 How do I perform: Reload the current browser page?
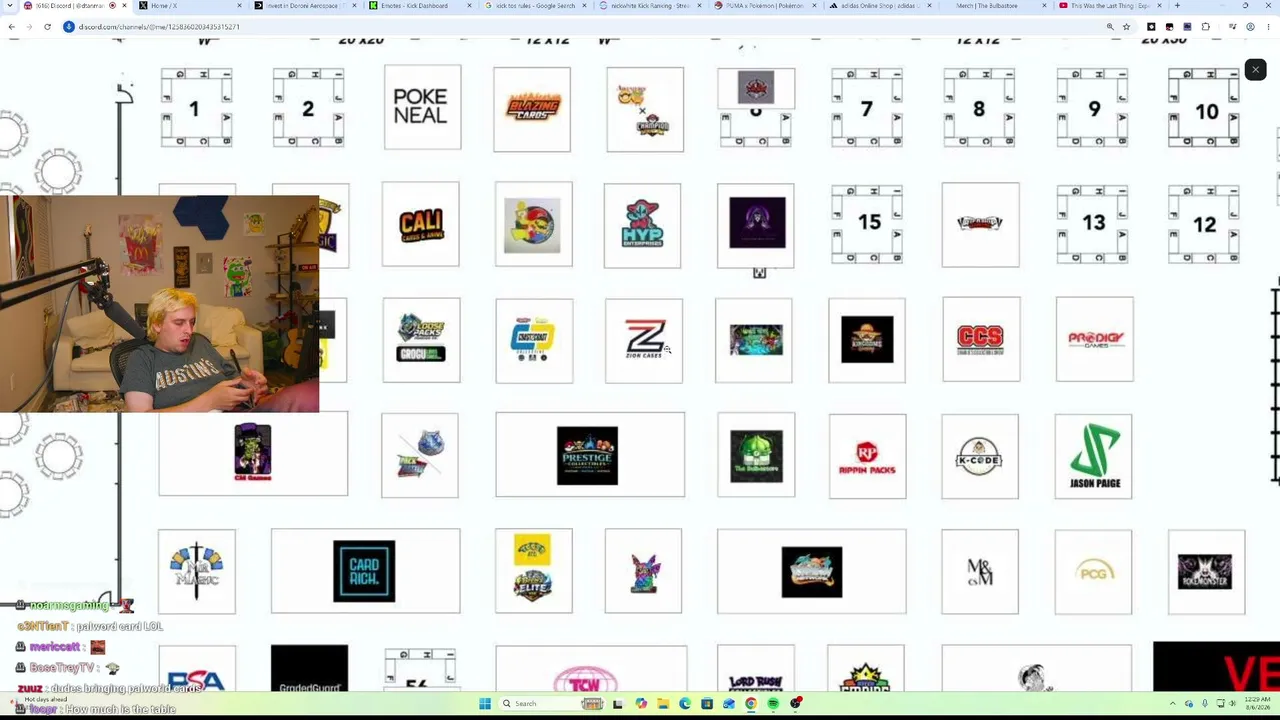[x=47, y=27]
